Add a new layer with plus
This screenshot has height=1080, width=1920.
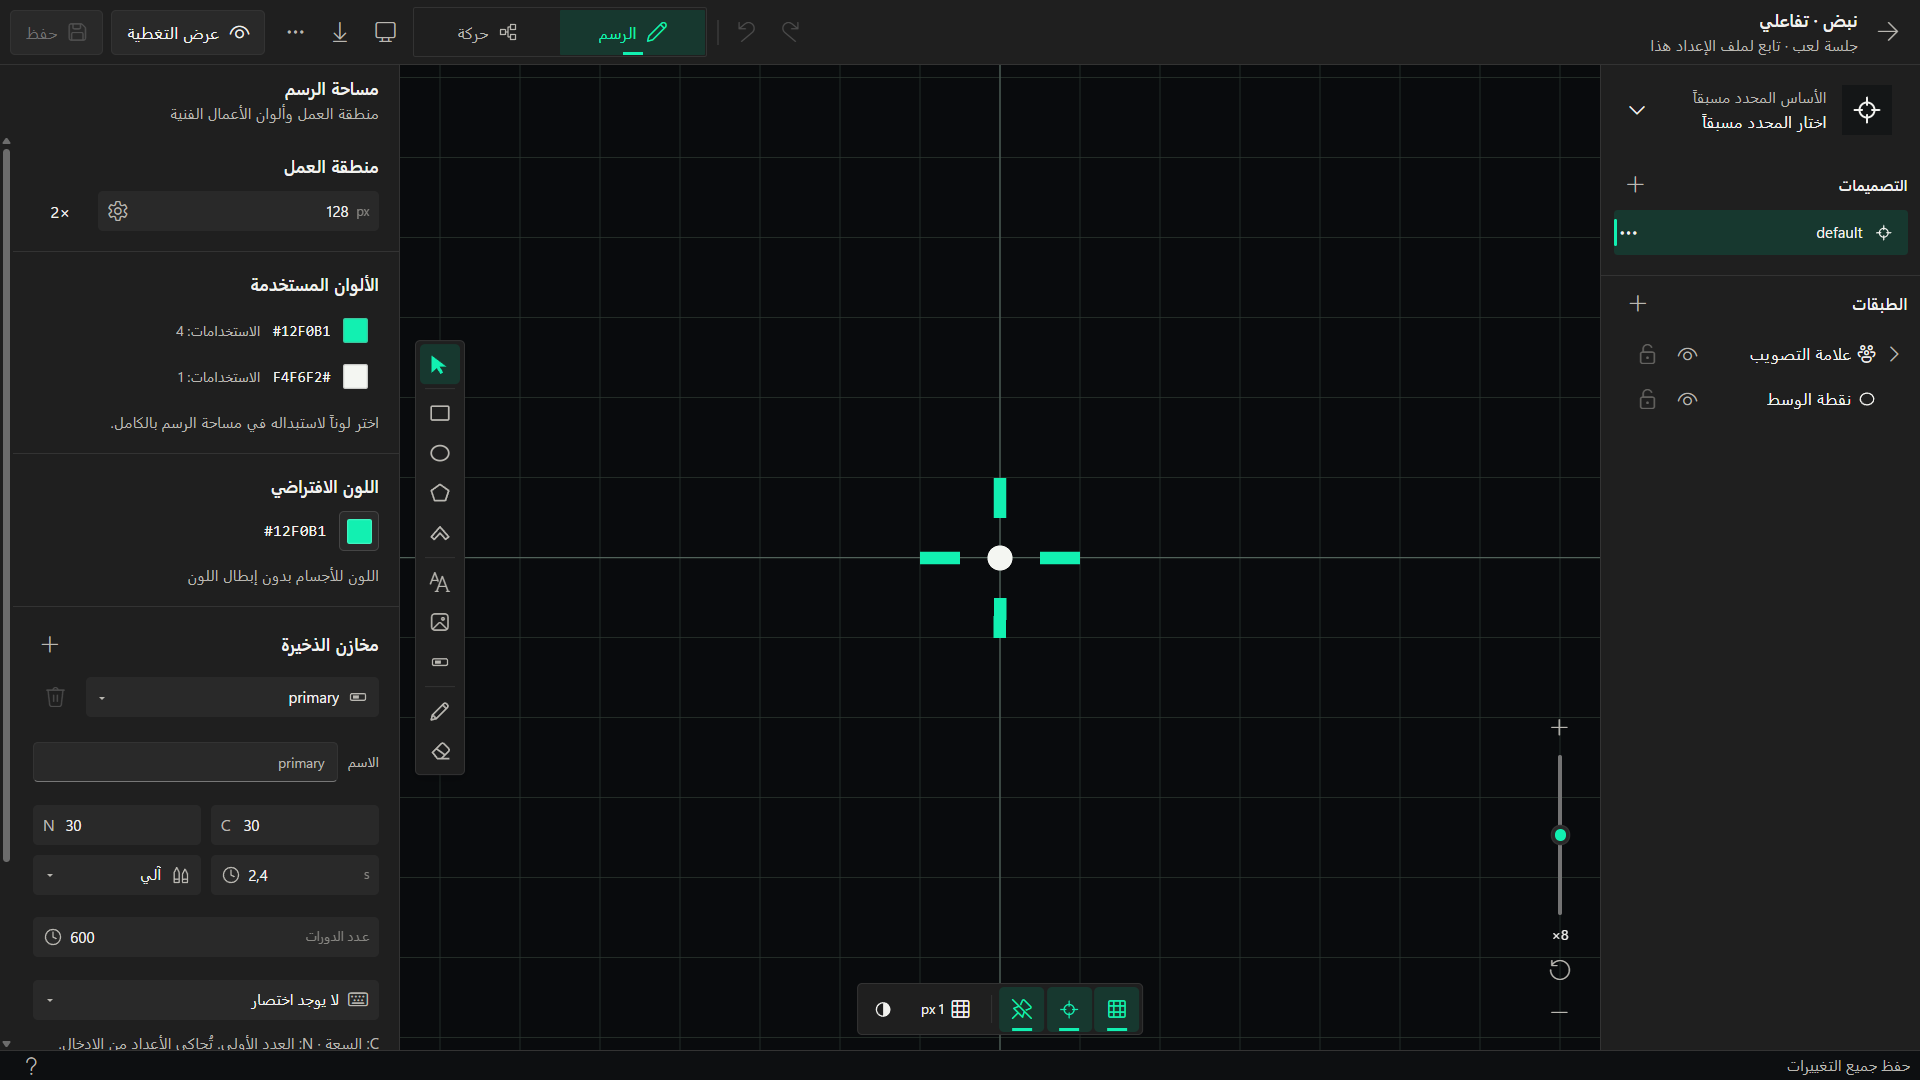[1637, 303]
